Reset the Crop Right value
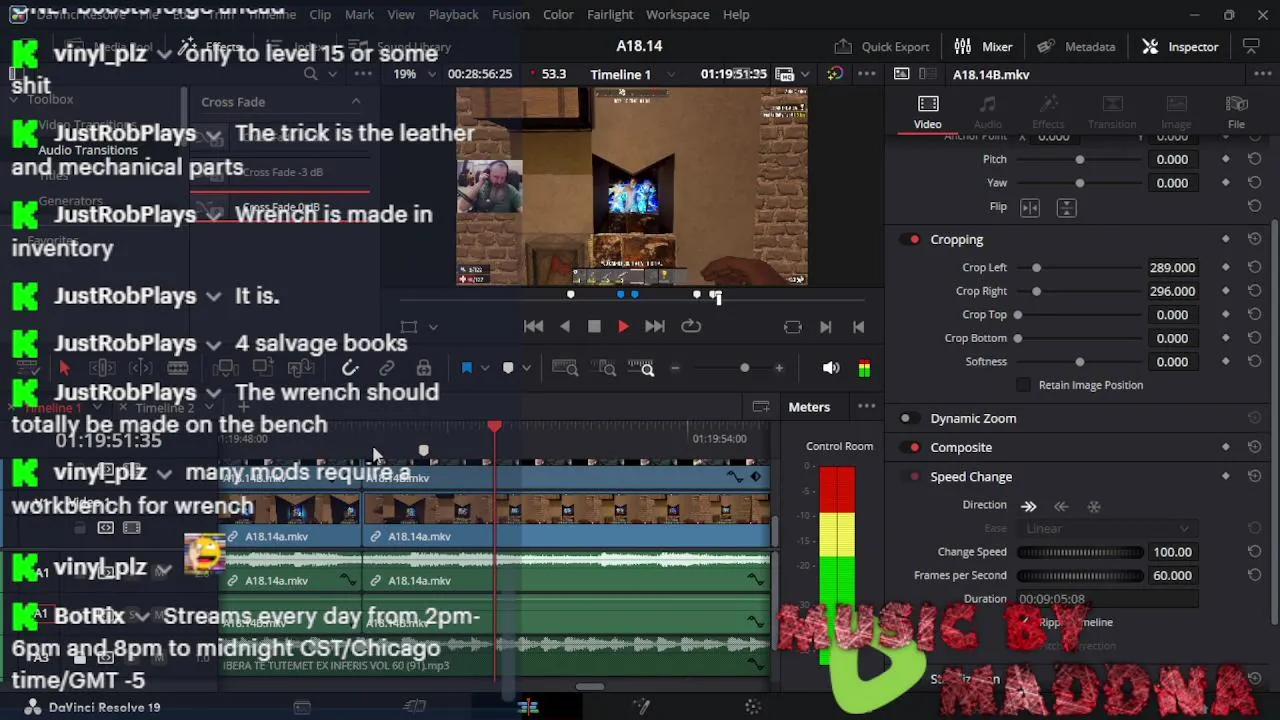Screen dimensions: 1280x720 pos(1254,291)
